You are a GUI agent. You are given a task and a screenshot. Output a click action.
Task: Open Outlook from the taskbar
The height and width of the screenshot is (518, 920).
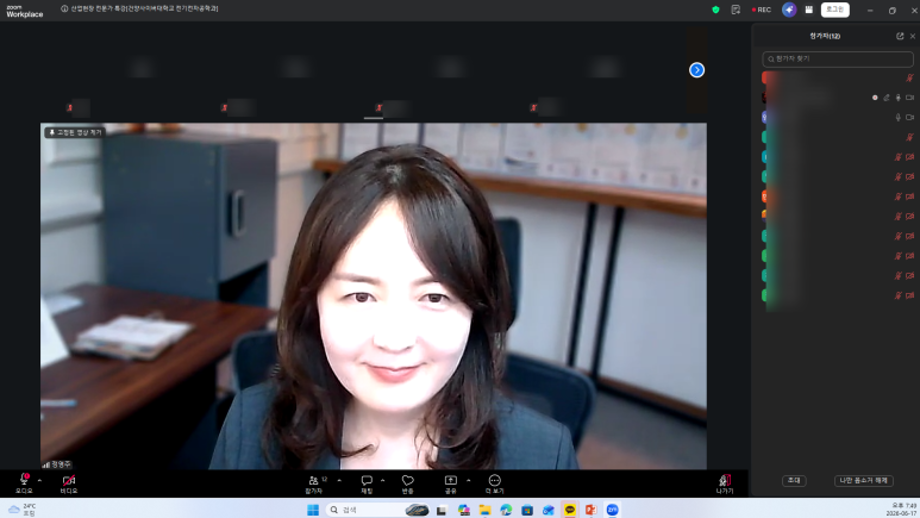point(548,510)
